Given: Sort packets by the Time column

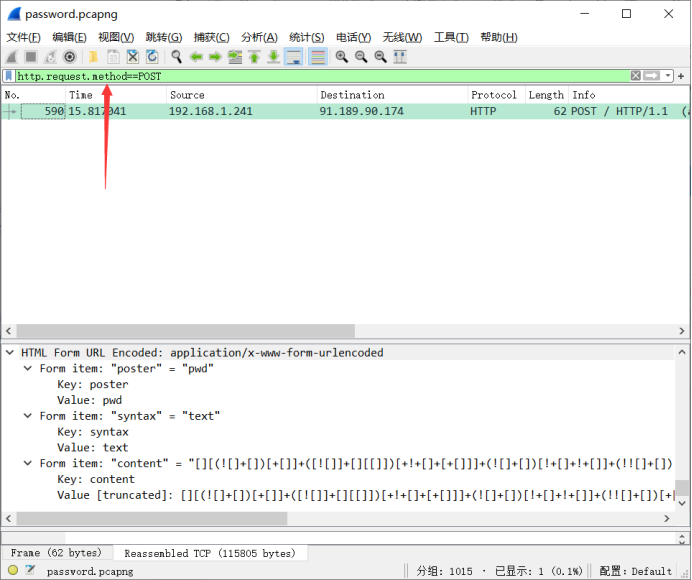Looking at the screenshot, I should [116, 95].
